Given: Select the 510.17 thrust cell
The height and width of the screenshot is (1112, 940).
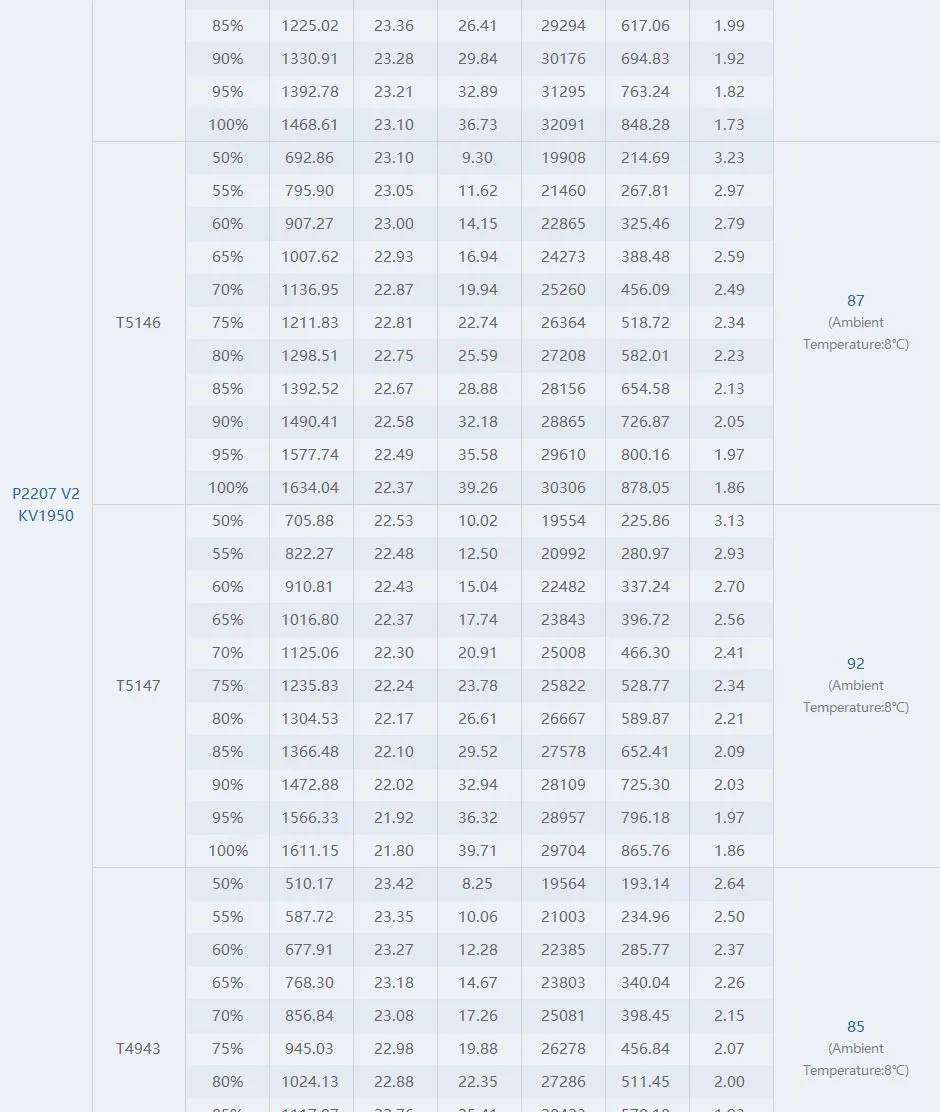Looking at the screenshot, I should [x=310, y=884].
